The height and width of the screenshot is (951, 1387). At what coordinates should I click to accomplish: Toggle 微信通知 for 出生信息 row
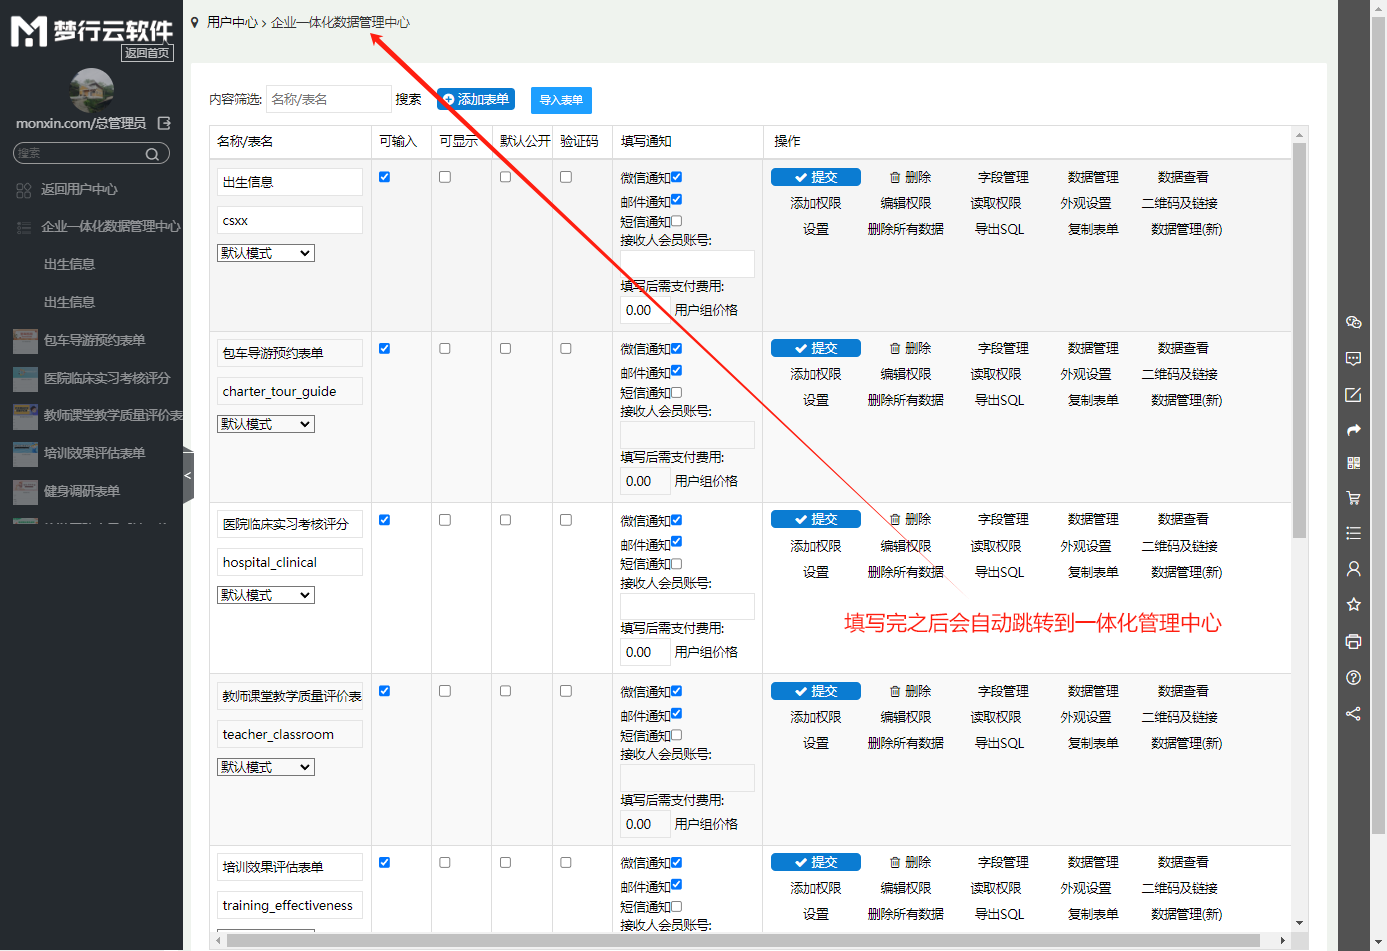[x=676, y=177]
